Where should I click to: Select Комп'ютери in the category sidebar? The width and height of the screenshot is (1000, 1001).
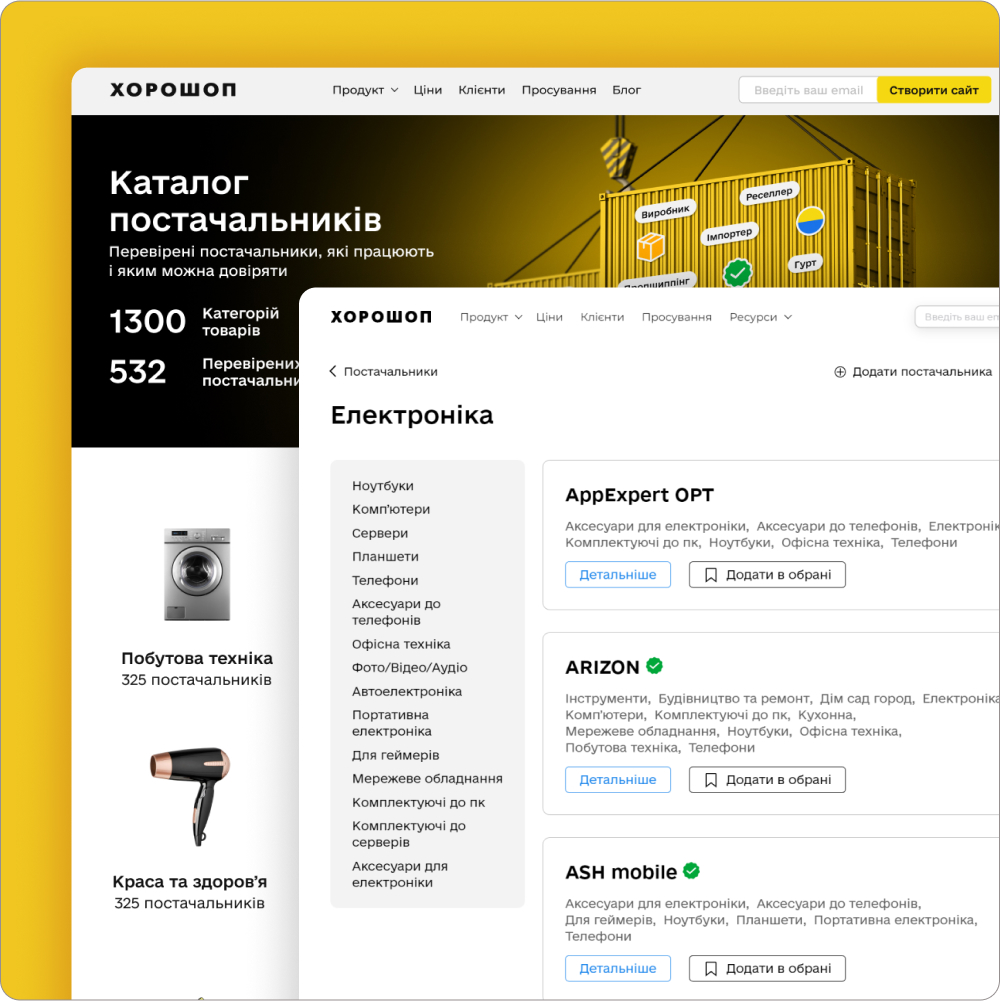coord(391,509)
